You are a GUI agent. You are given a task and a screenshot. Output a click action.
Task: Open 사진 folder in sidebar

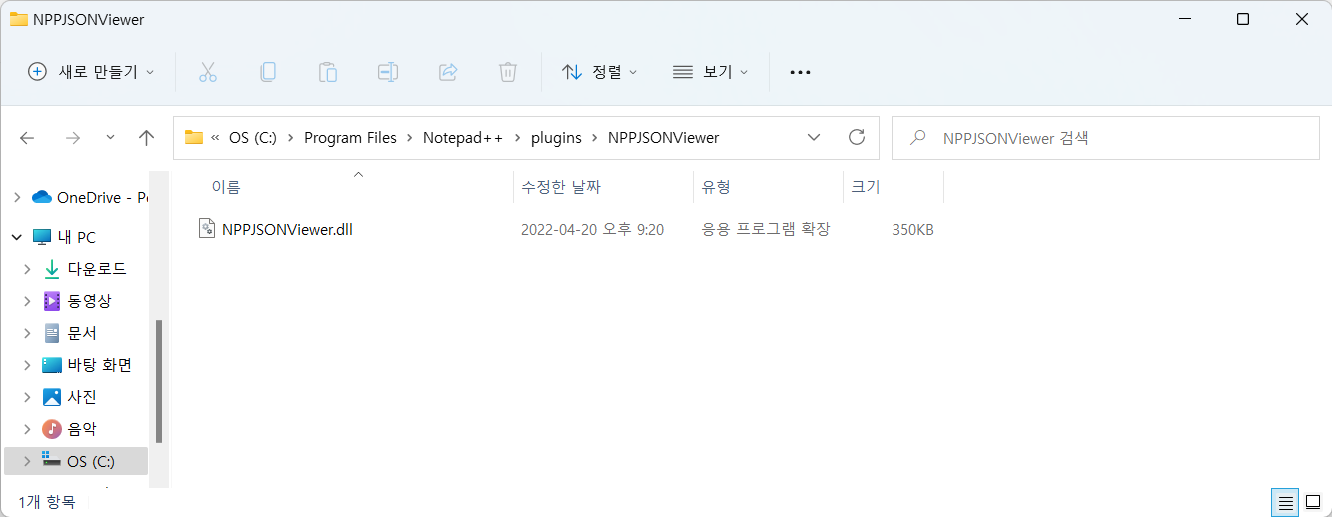coord(70,397)
